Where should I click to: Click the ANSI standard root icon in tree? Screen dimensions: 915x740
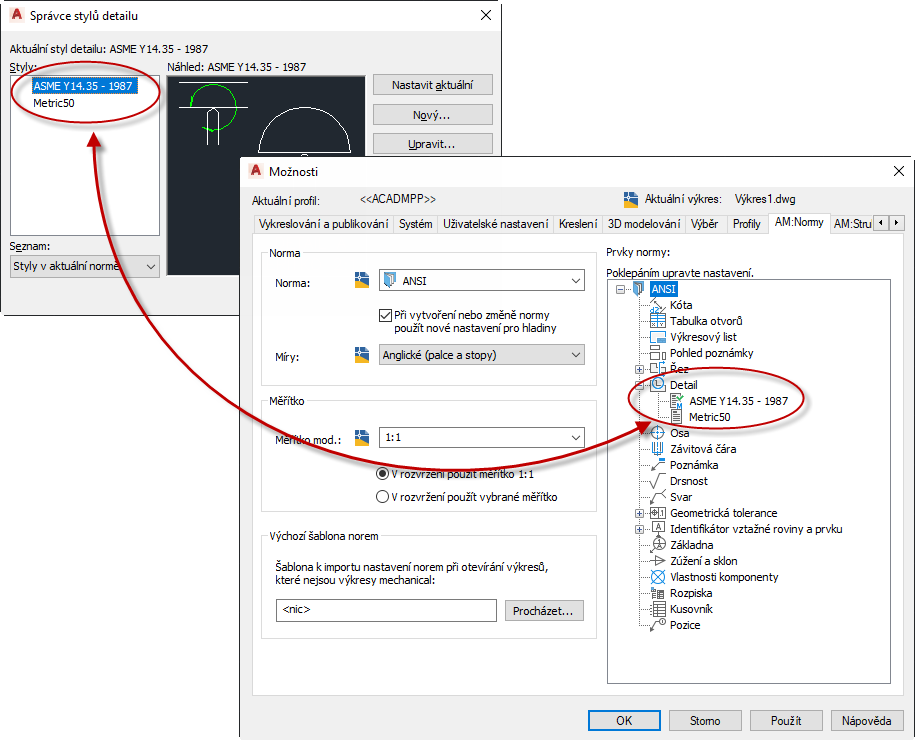[x=638, y=289]
